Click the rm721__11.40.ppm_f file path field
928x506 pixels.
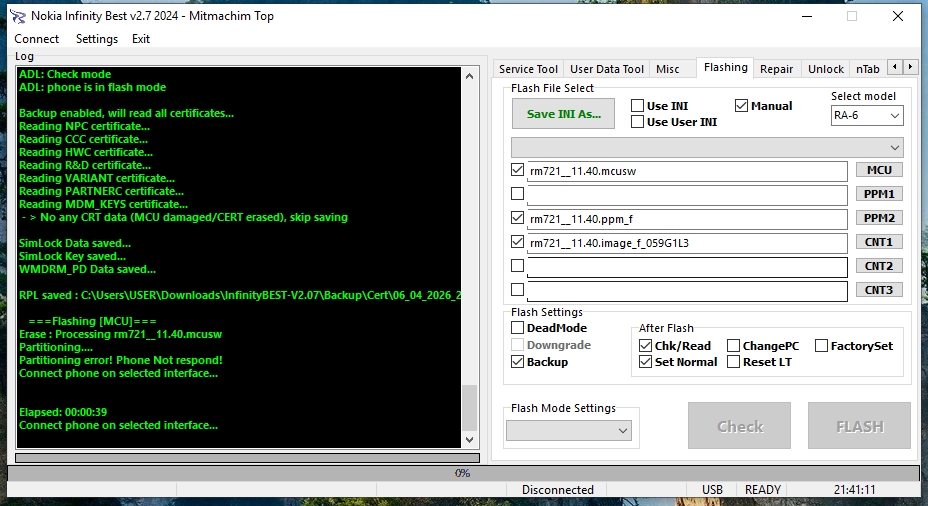(x=686, y=218)
